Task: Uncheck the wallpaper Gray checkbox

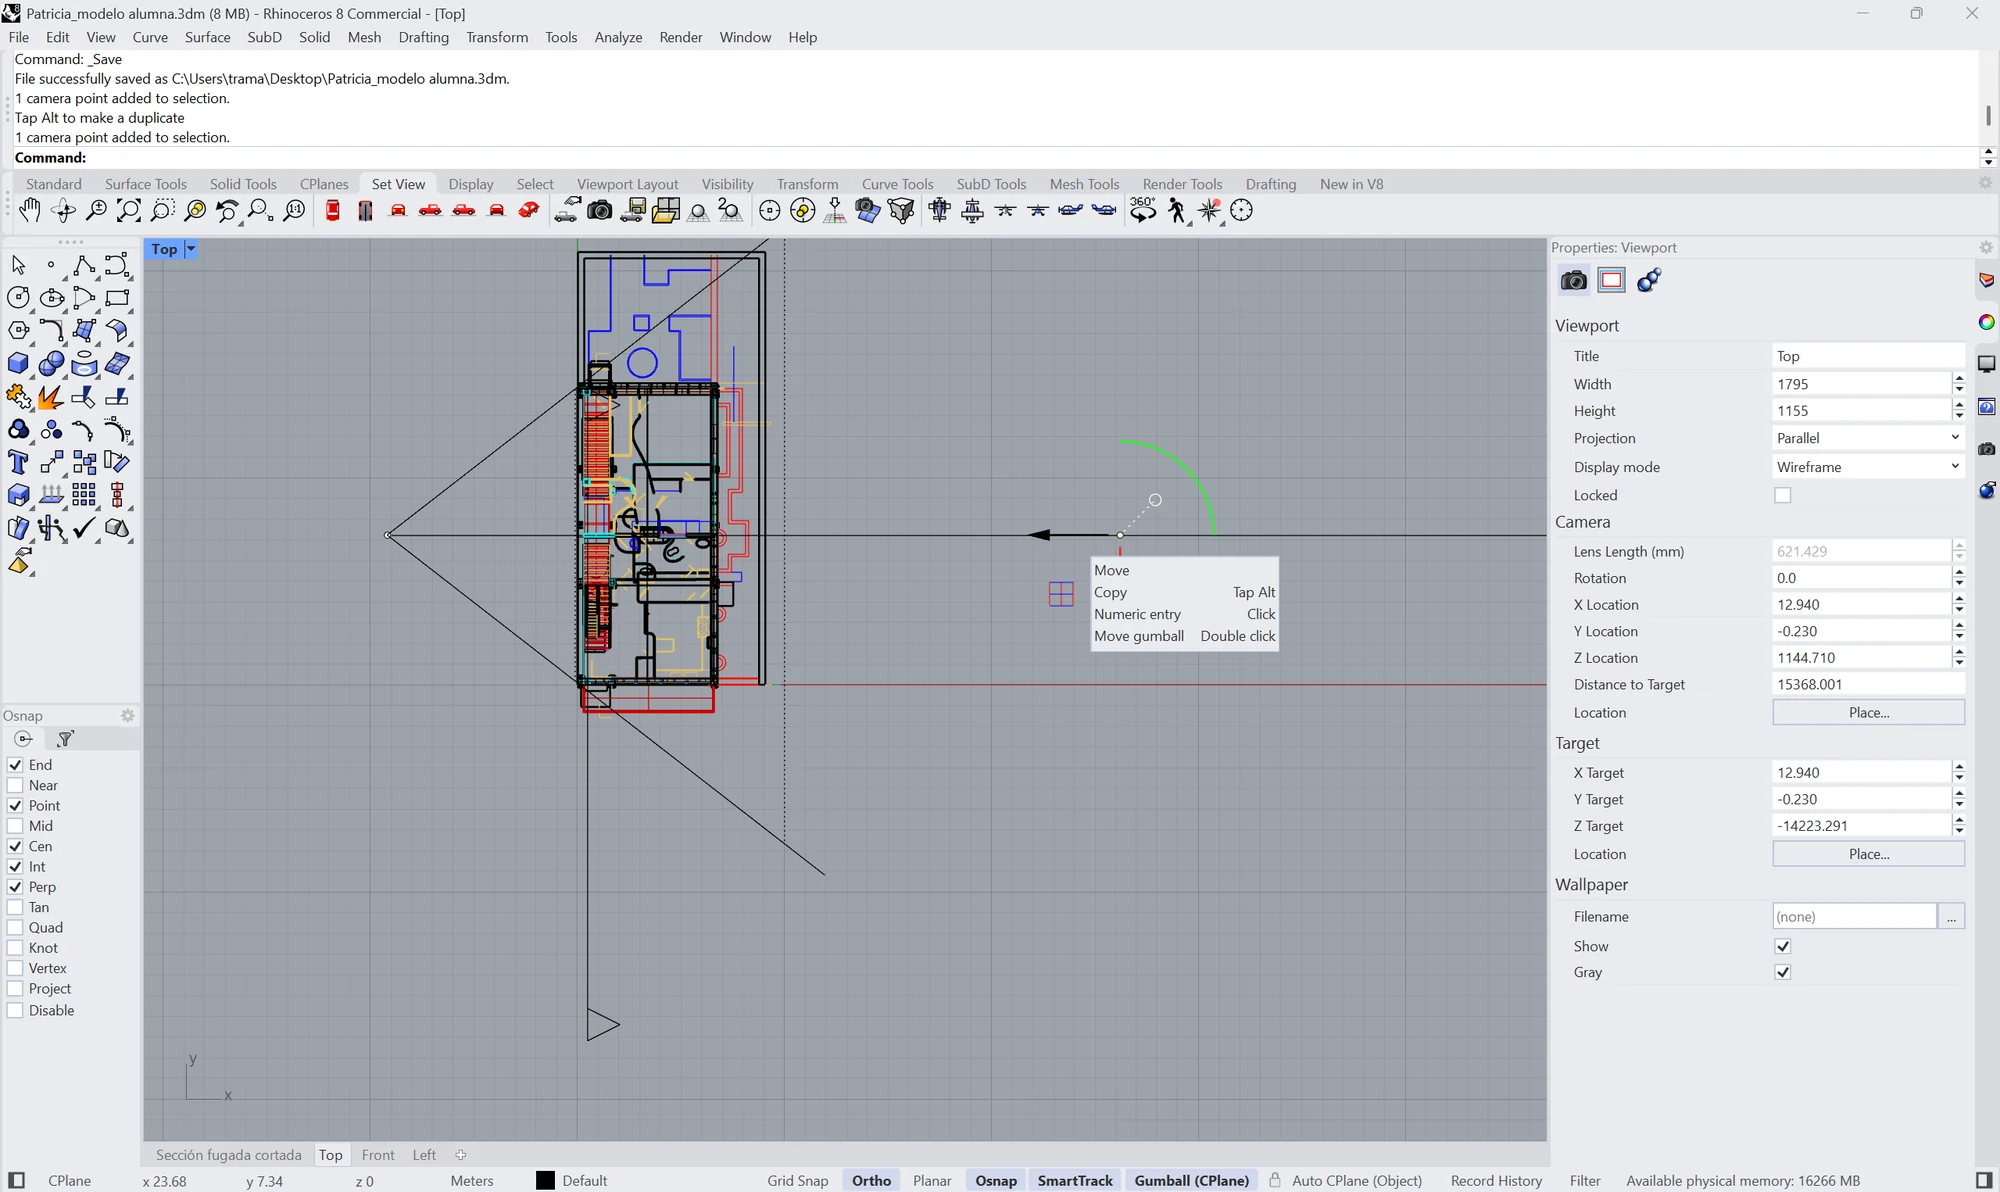Action: 1782,972
